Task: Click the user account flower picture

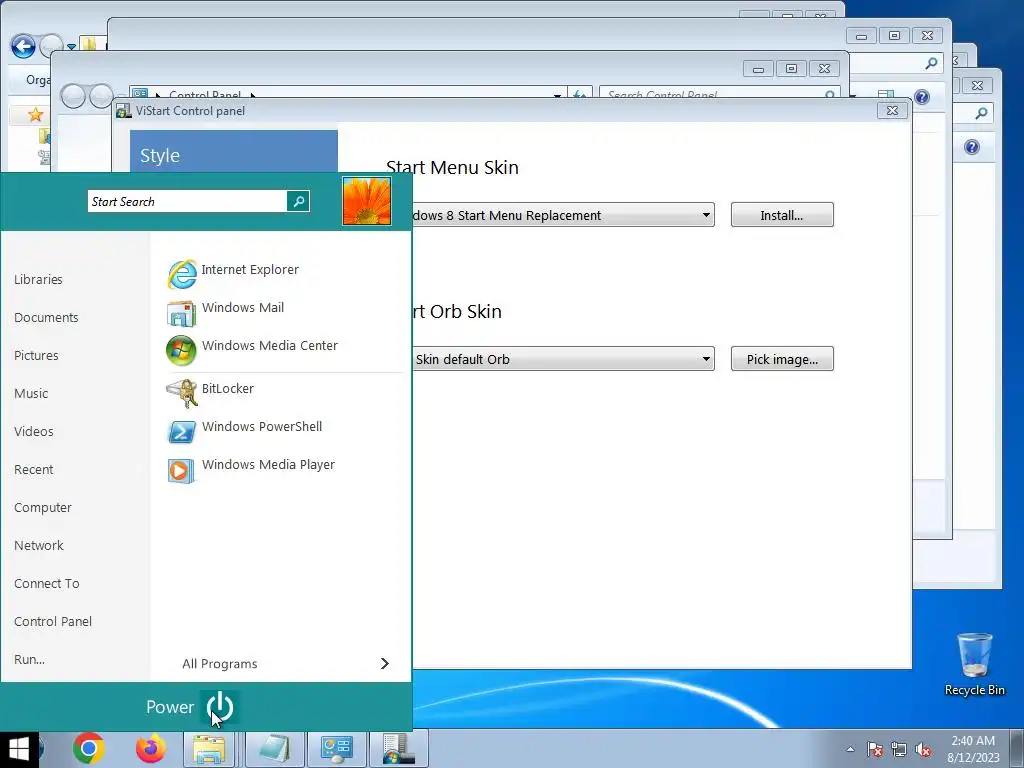Action: [x=367, y=201]
